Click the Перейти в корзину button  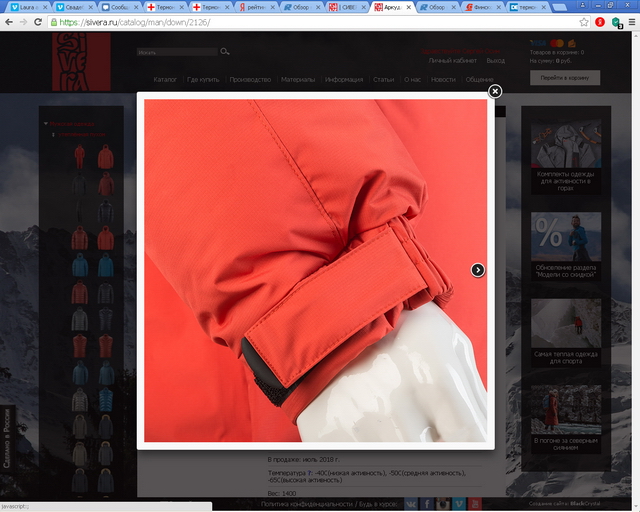point(565,78)
